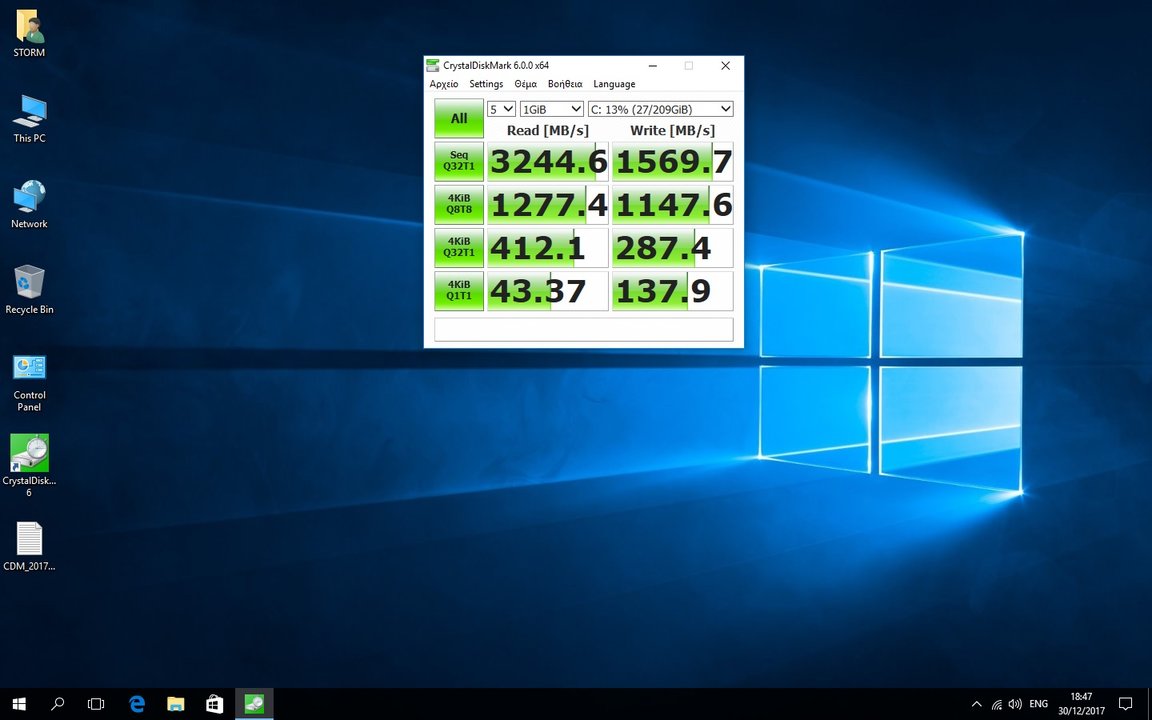Click the empty comment field below results
The height and width of the screenshot is (720, 1152).
tap(583, 329)
